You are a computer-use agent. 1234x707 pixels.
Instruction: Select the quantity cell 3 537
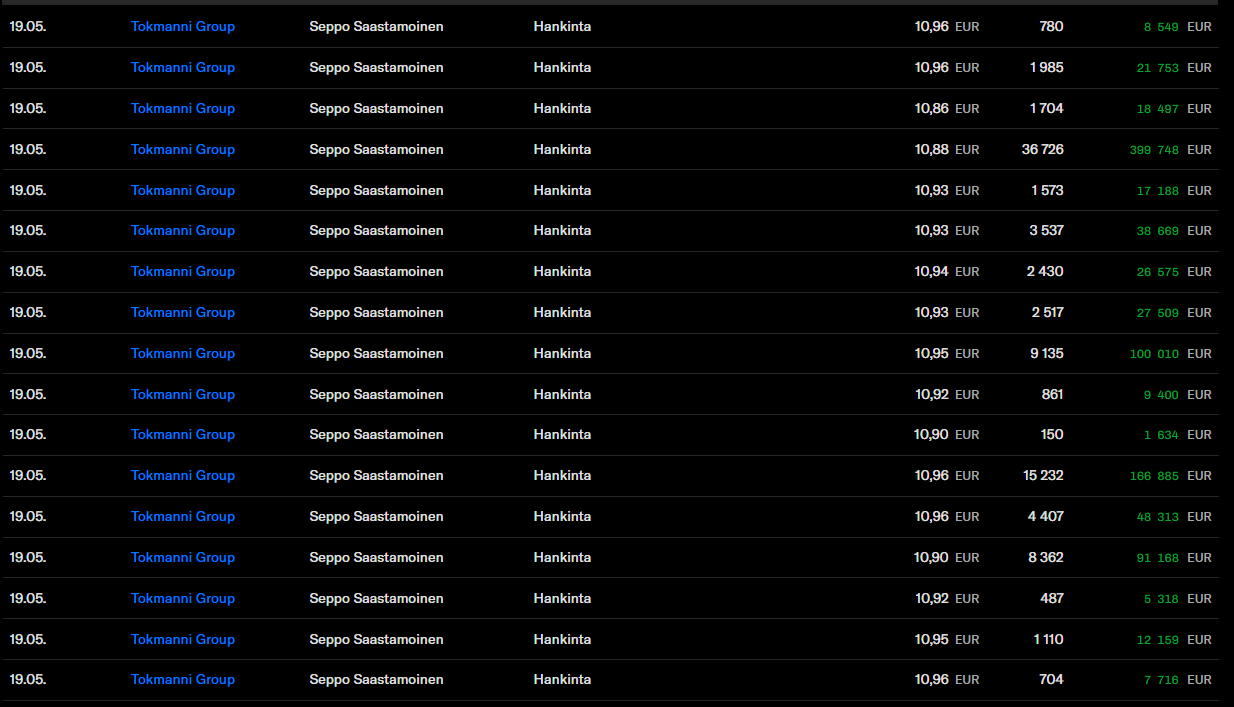pos(1047,231)
